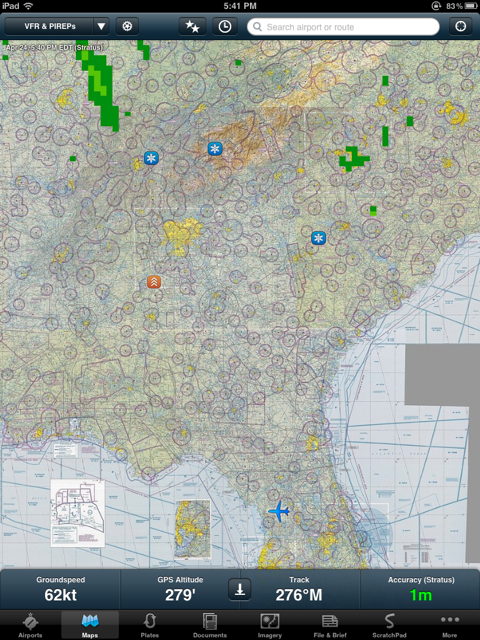Center map on current location

(x=460, y=27)
